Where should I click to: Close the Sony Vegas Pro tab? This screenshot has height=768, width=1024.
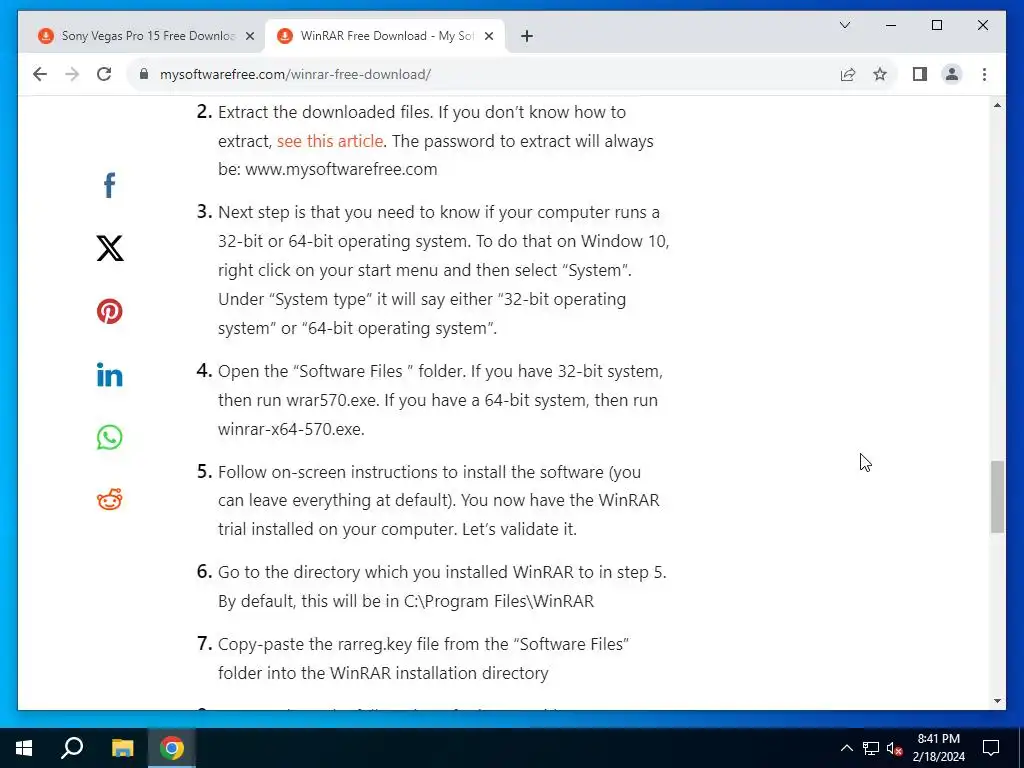pyautogui.click(x=249, y=36)
